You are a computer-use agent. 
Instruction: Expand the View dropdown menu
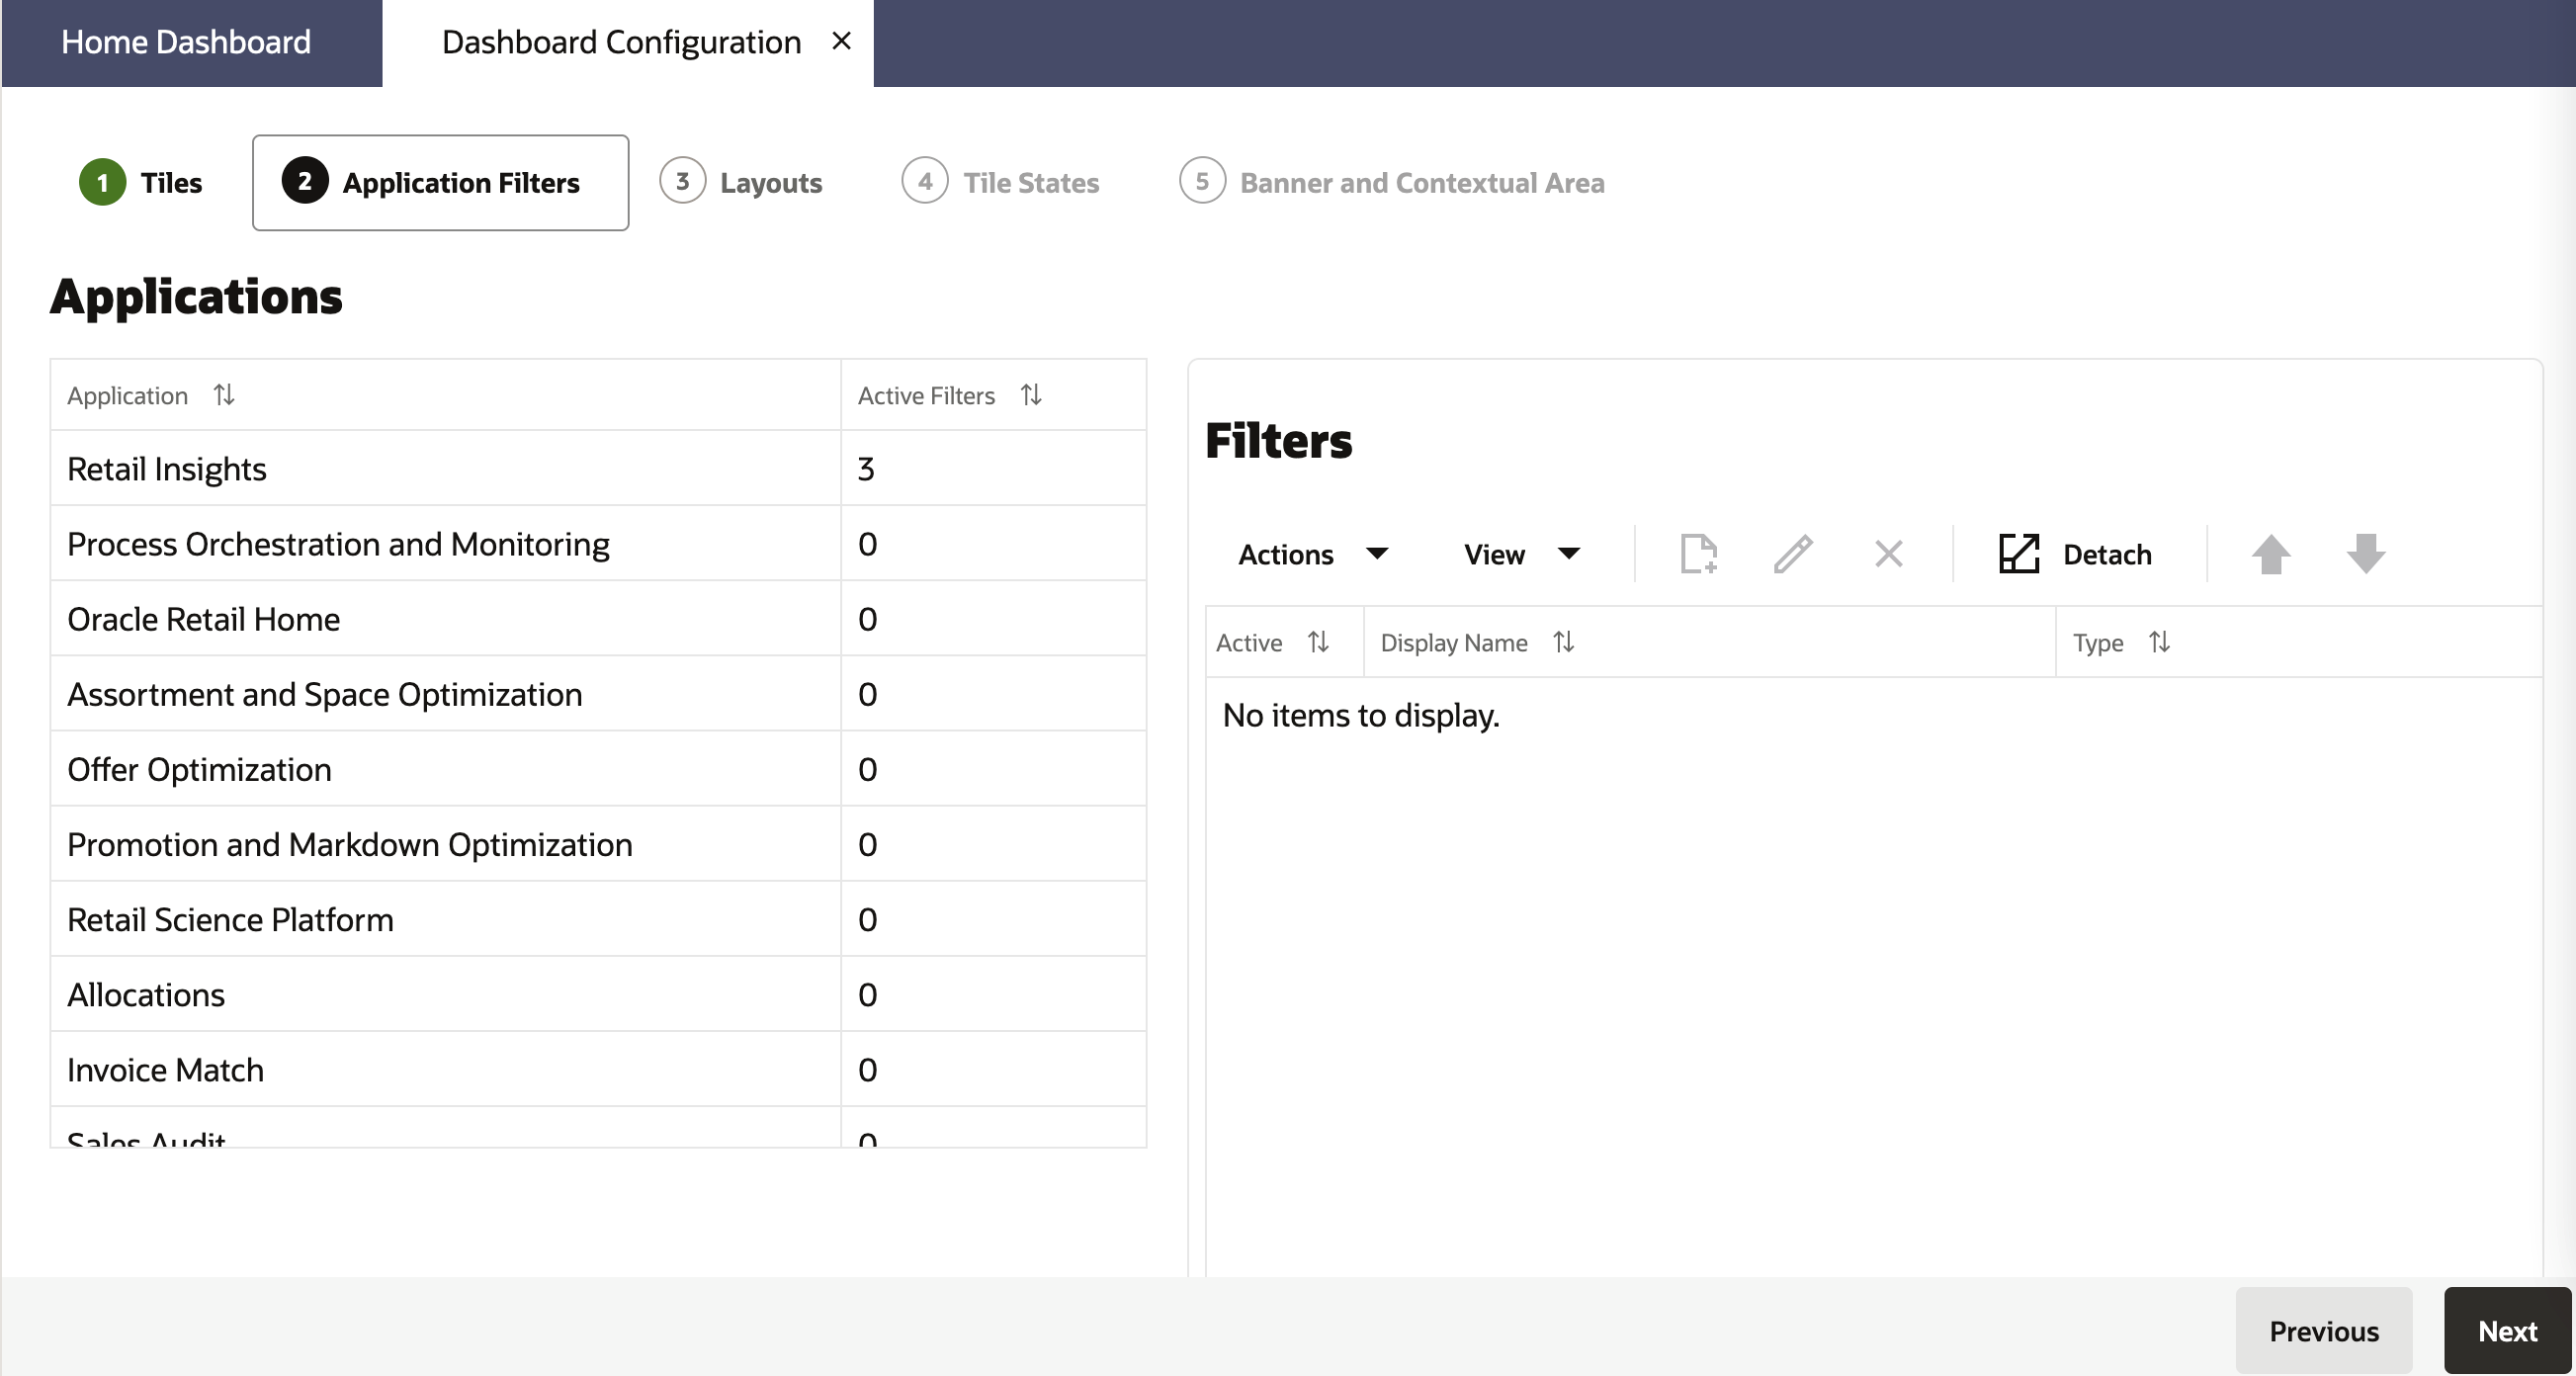[x=1520, y=554]
